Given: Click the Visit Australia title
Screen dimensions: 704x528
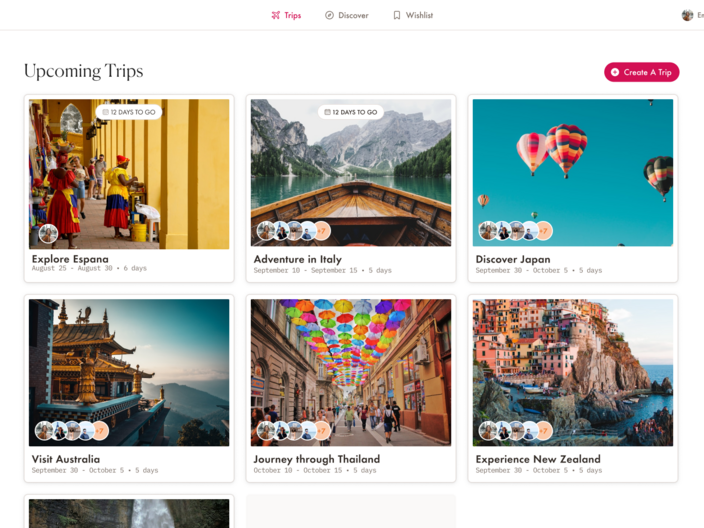Looking at the screenshot, I should click(x=66, y=459).
